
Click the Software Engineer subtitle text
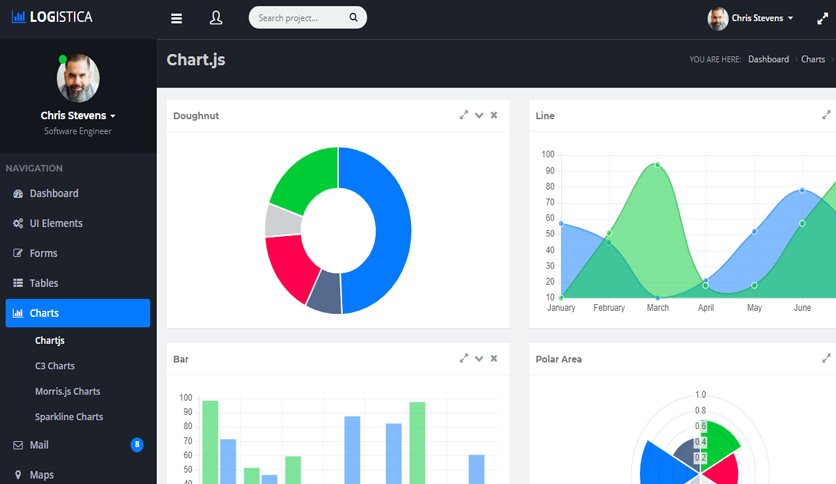click(78, 131)
